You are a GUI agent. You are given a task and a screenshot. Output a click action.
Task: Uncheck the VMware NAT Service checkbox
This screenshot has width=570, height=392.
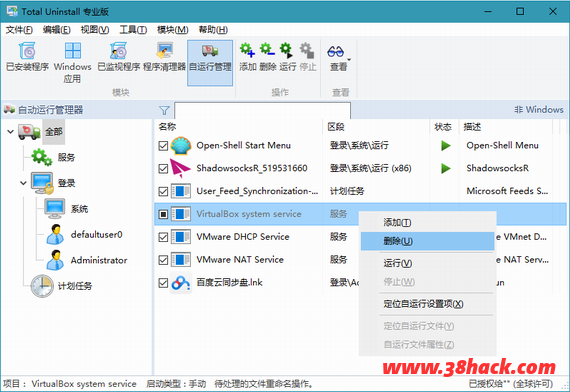pos(163,260)
